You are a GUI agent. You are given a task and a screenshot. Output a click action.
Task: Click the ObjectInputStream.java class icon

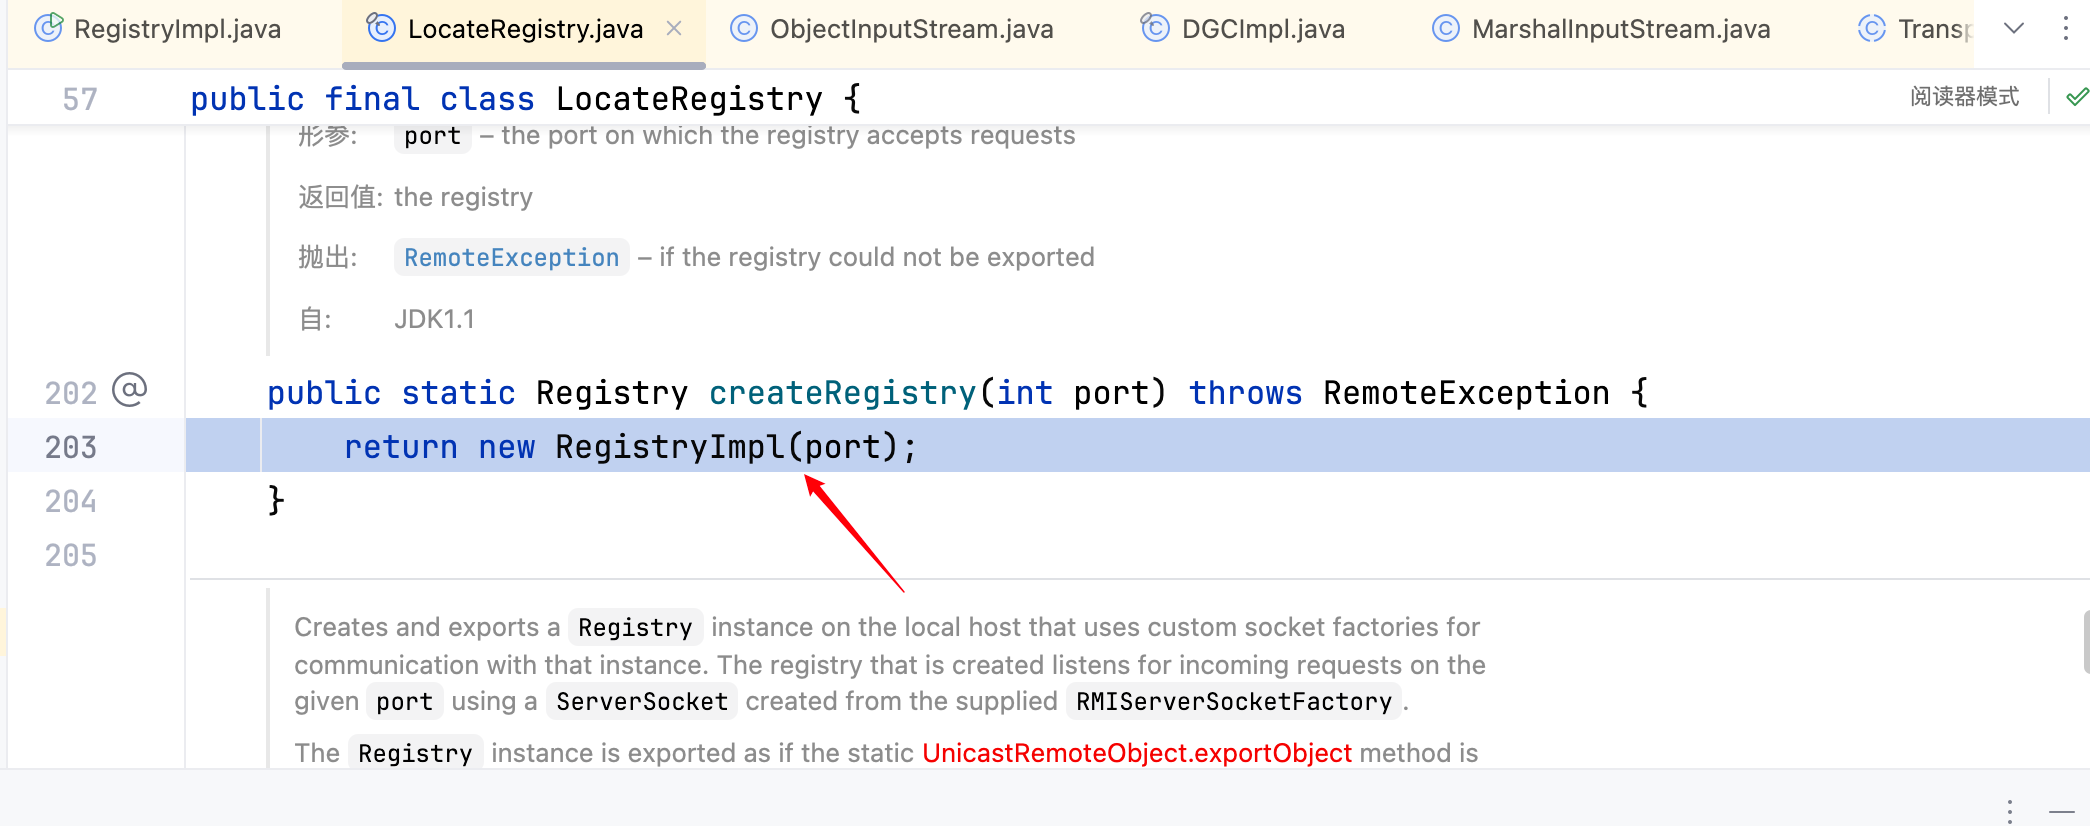coord(743,28)
